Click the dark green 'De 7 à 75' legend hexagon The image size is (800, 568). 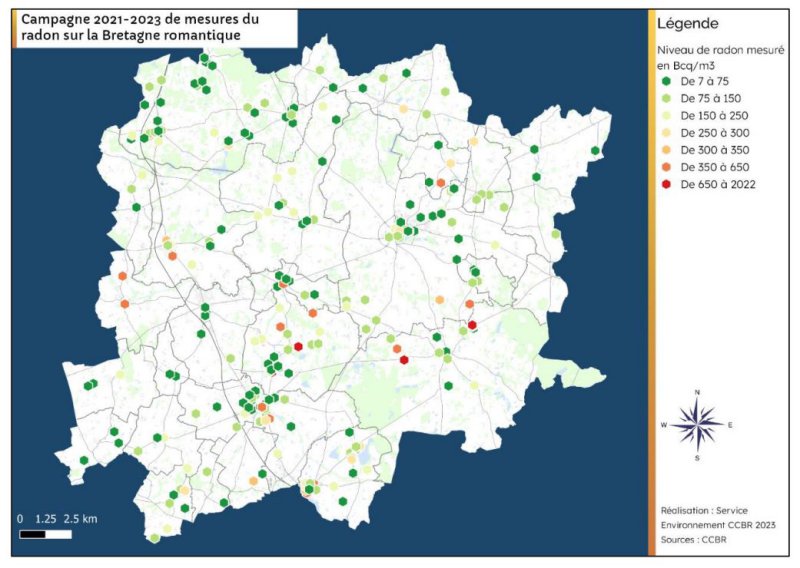tap(665, 82)
